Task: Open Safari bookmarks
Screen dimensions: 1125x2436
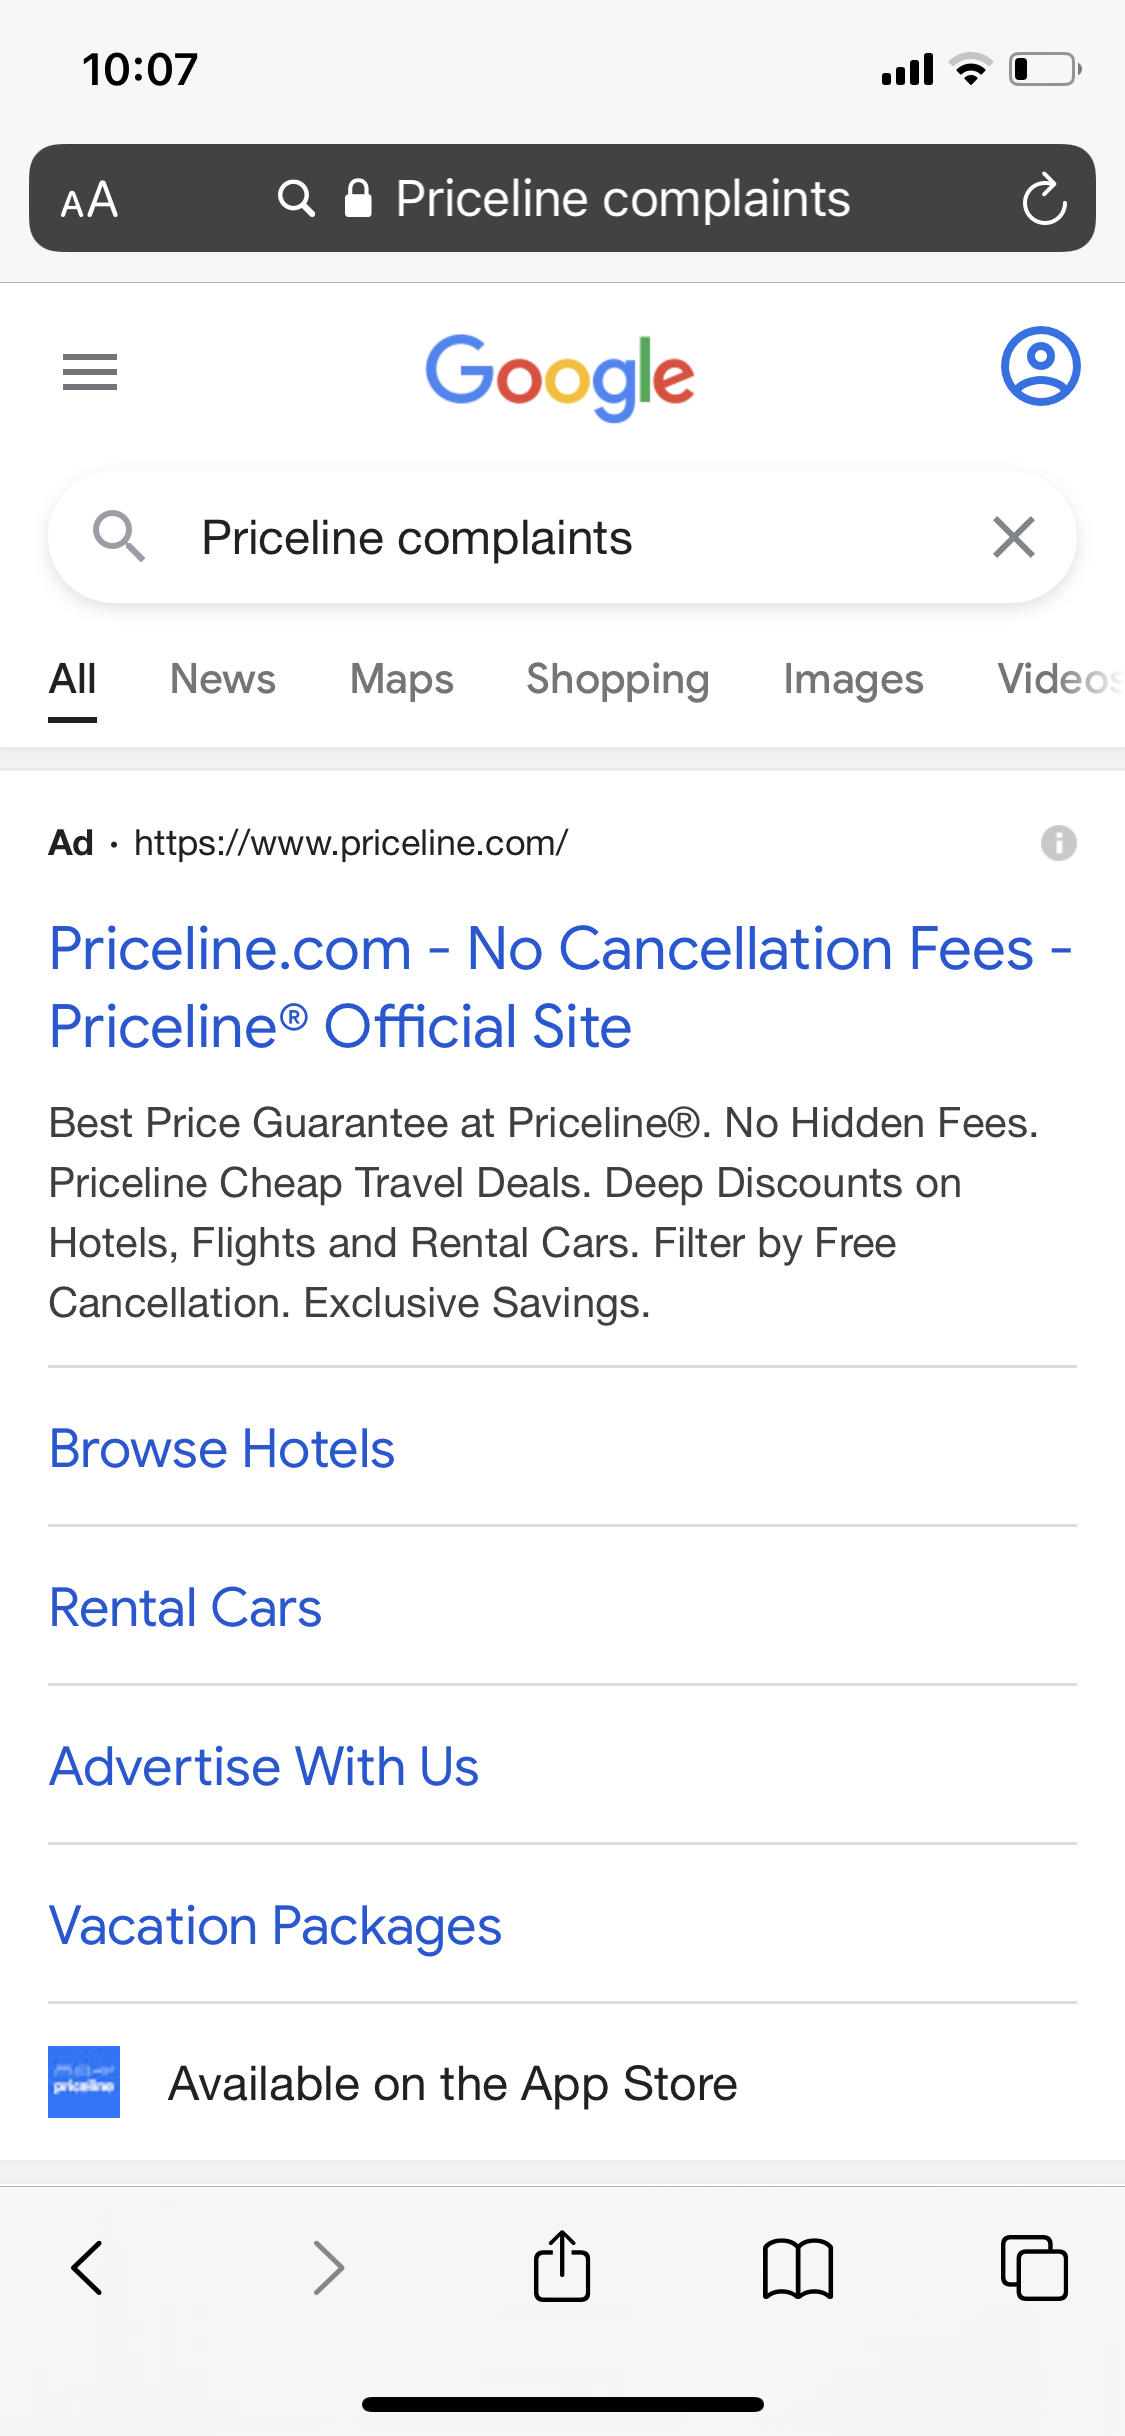Action: 797,2267
